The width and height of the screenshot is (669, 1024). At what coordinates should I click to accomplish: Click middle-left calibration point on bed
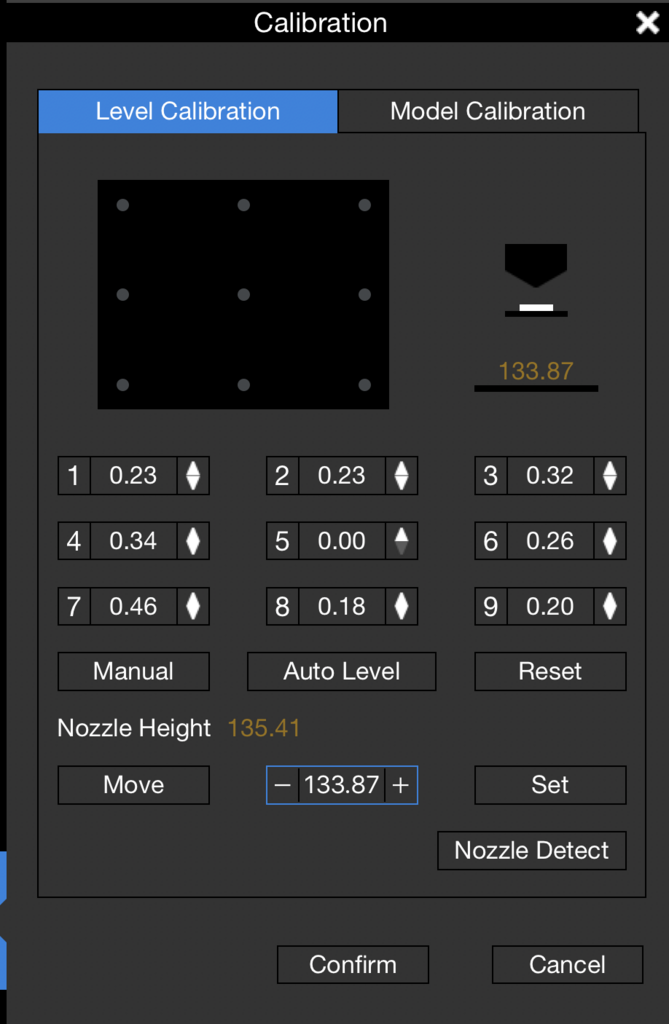pos(122,295)
